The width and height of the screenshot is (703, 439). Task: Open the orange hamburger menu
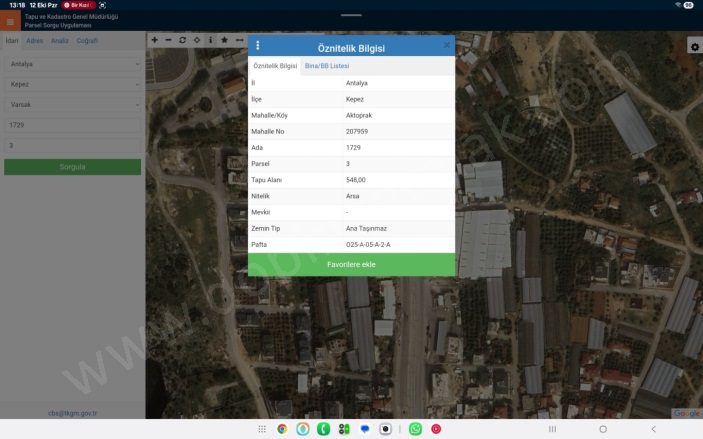pyautogui.click(x=11, y=21)
